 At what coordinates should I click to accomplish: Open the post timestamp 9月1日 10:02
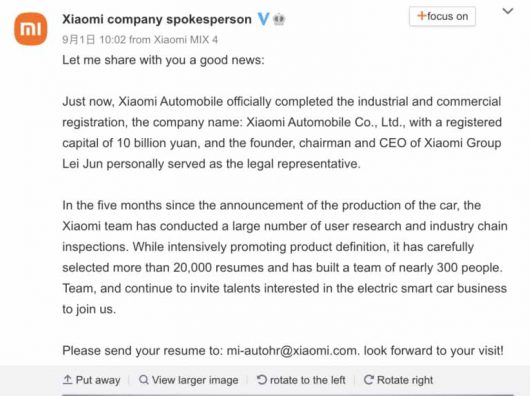click(x=94, y=40)
